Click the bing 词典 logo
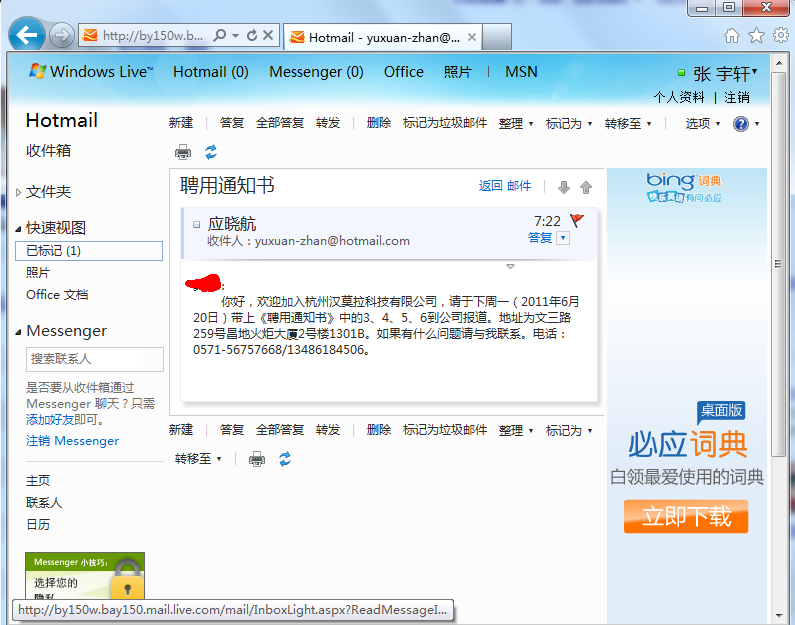The image size is (795, 625). (x=684, y=188)
